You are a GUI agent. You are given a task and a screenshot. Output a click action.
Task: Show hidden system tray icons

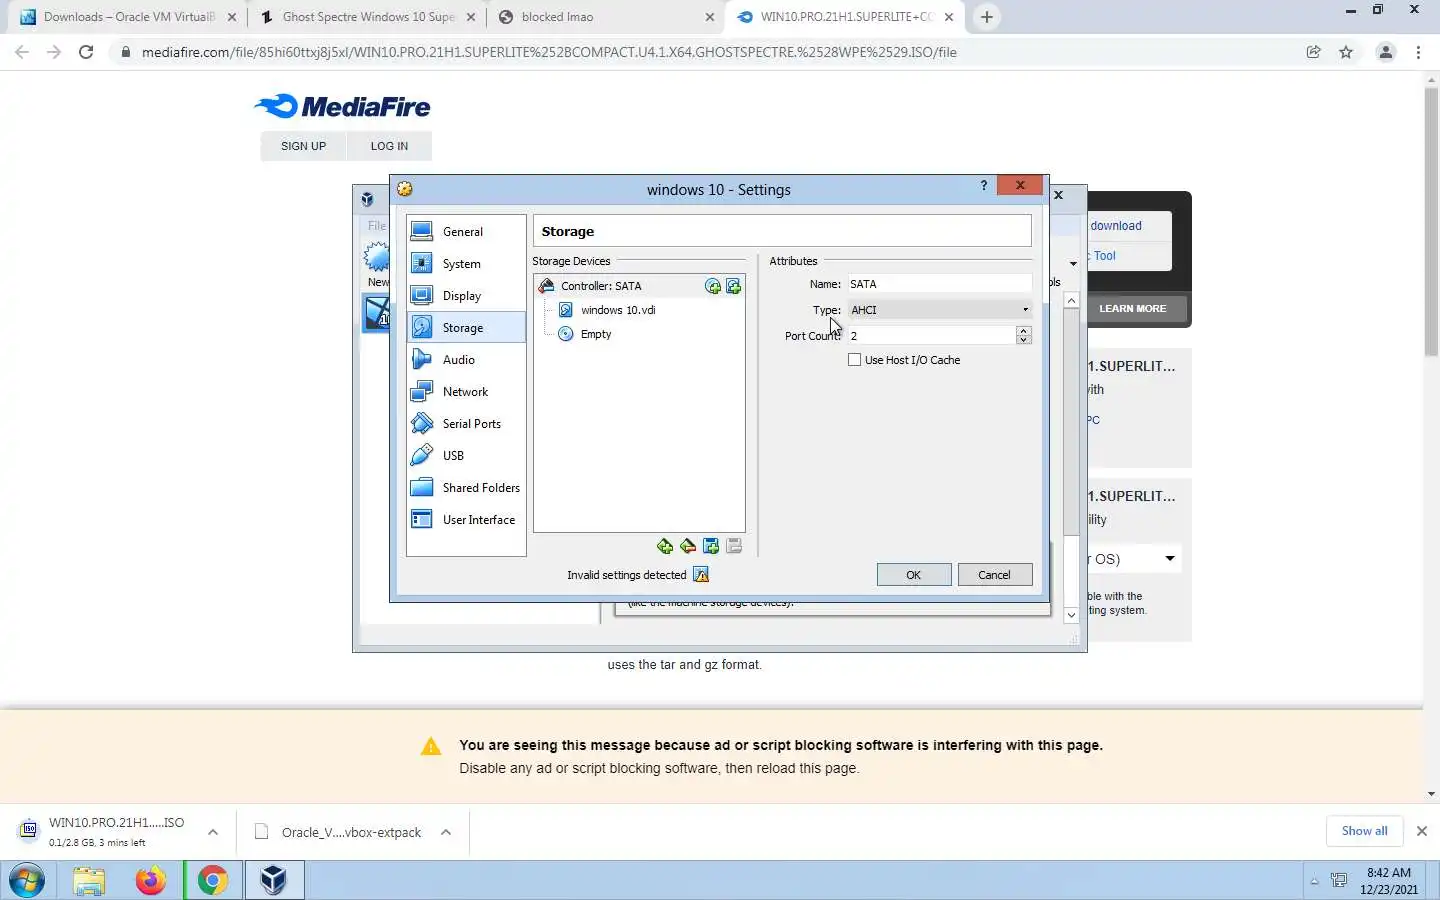(1314, 881)
